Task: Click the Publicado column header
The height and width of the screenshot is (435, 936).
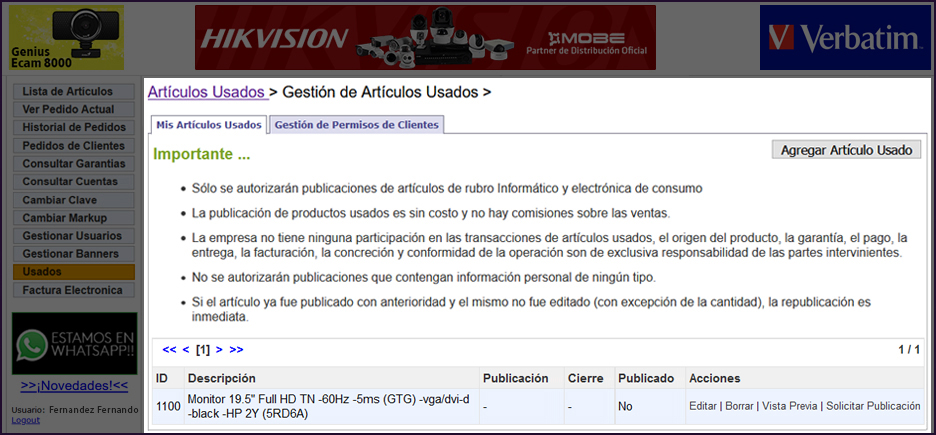Action: coord(646,378)
